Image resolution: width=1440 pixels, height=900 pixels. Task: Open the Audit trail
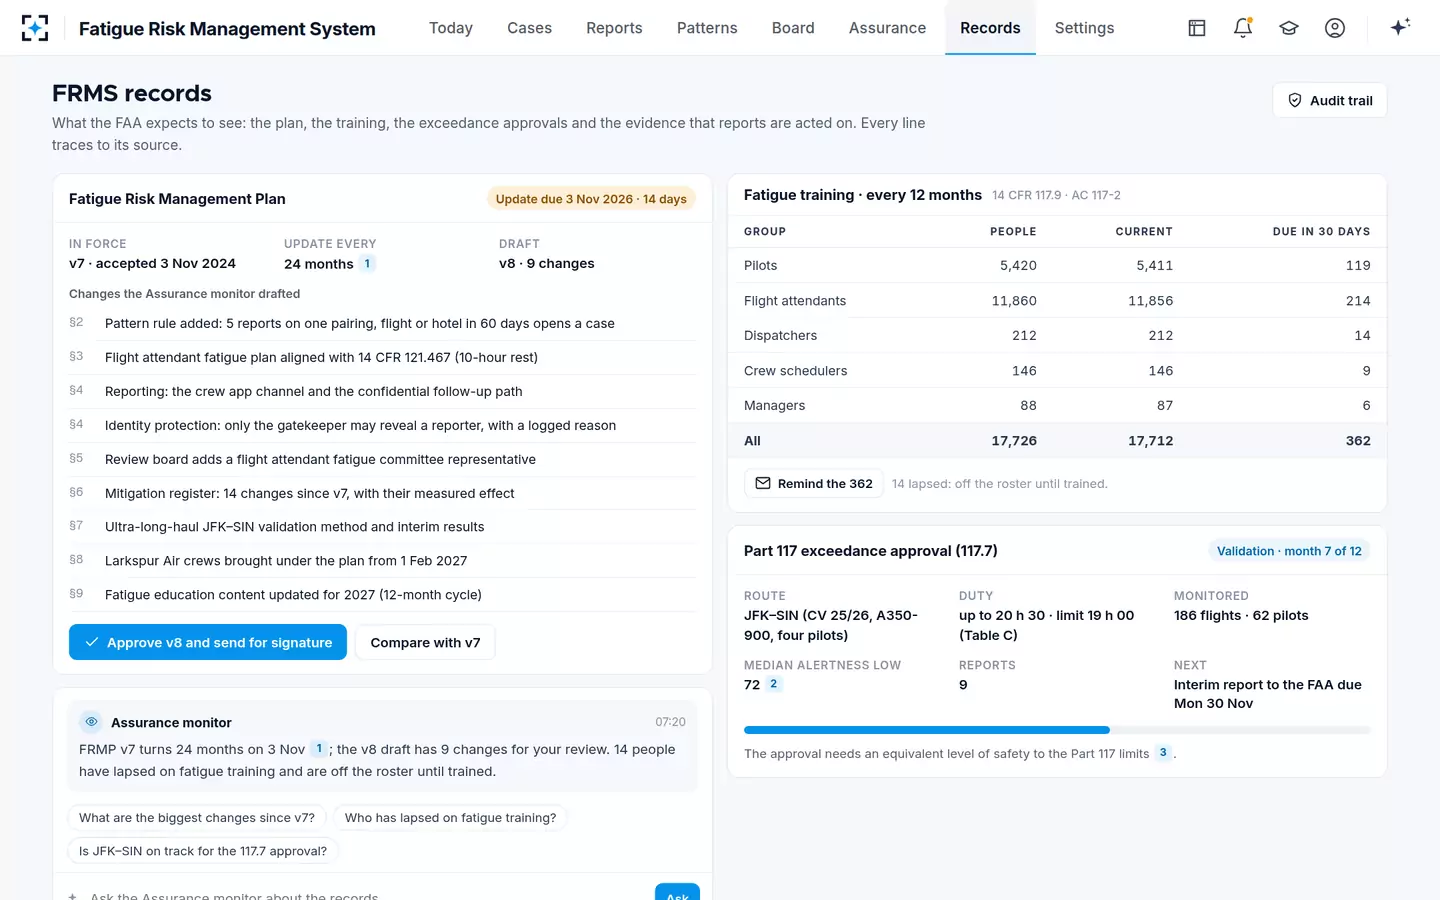[1330, 100]
